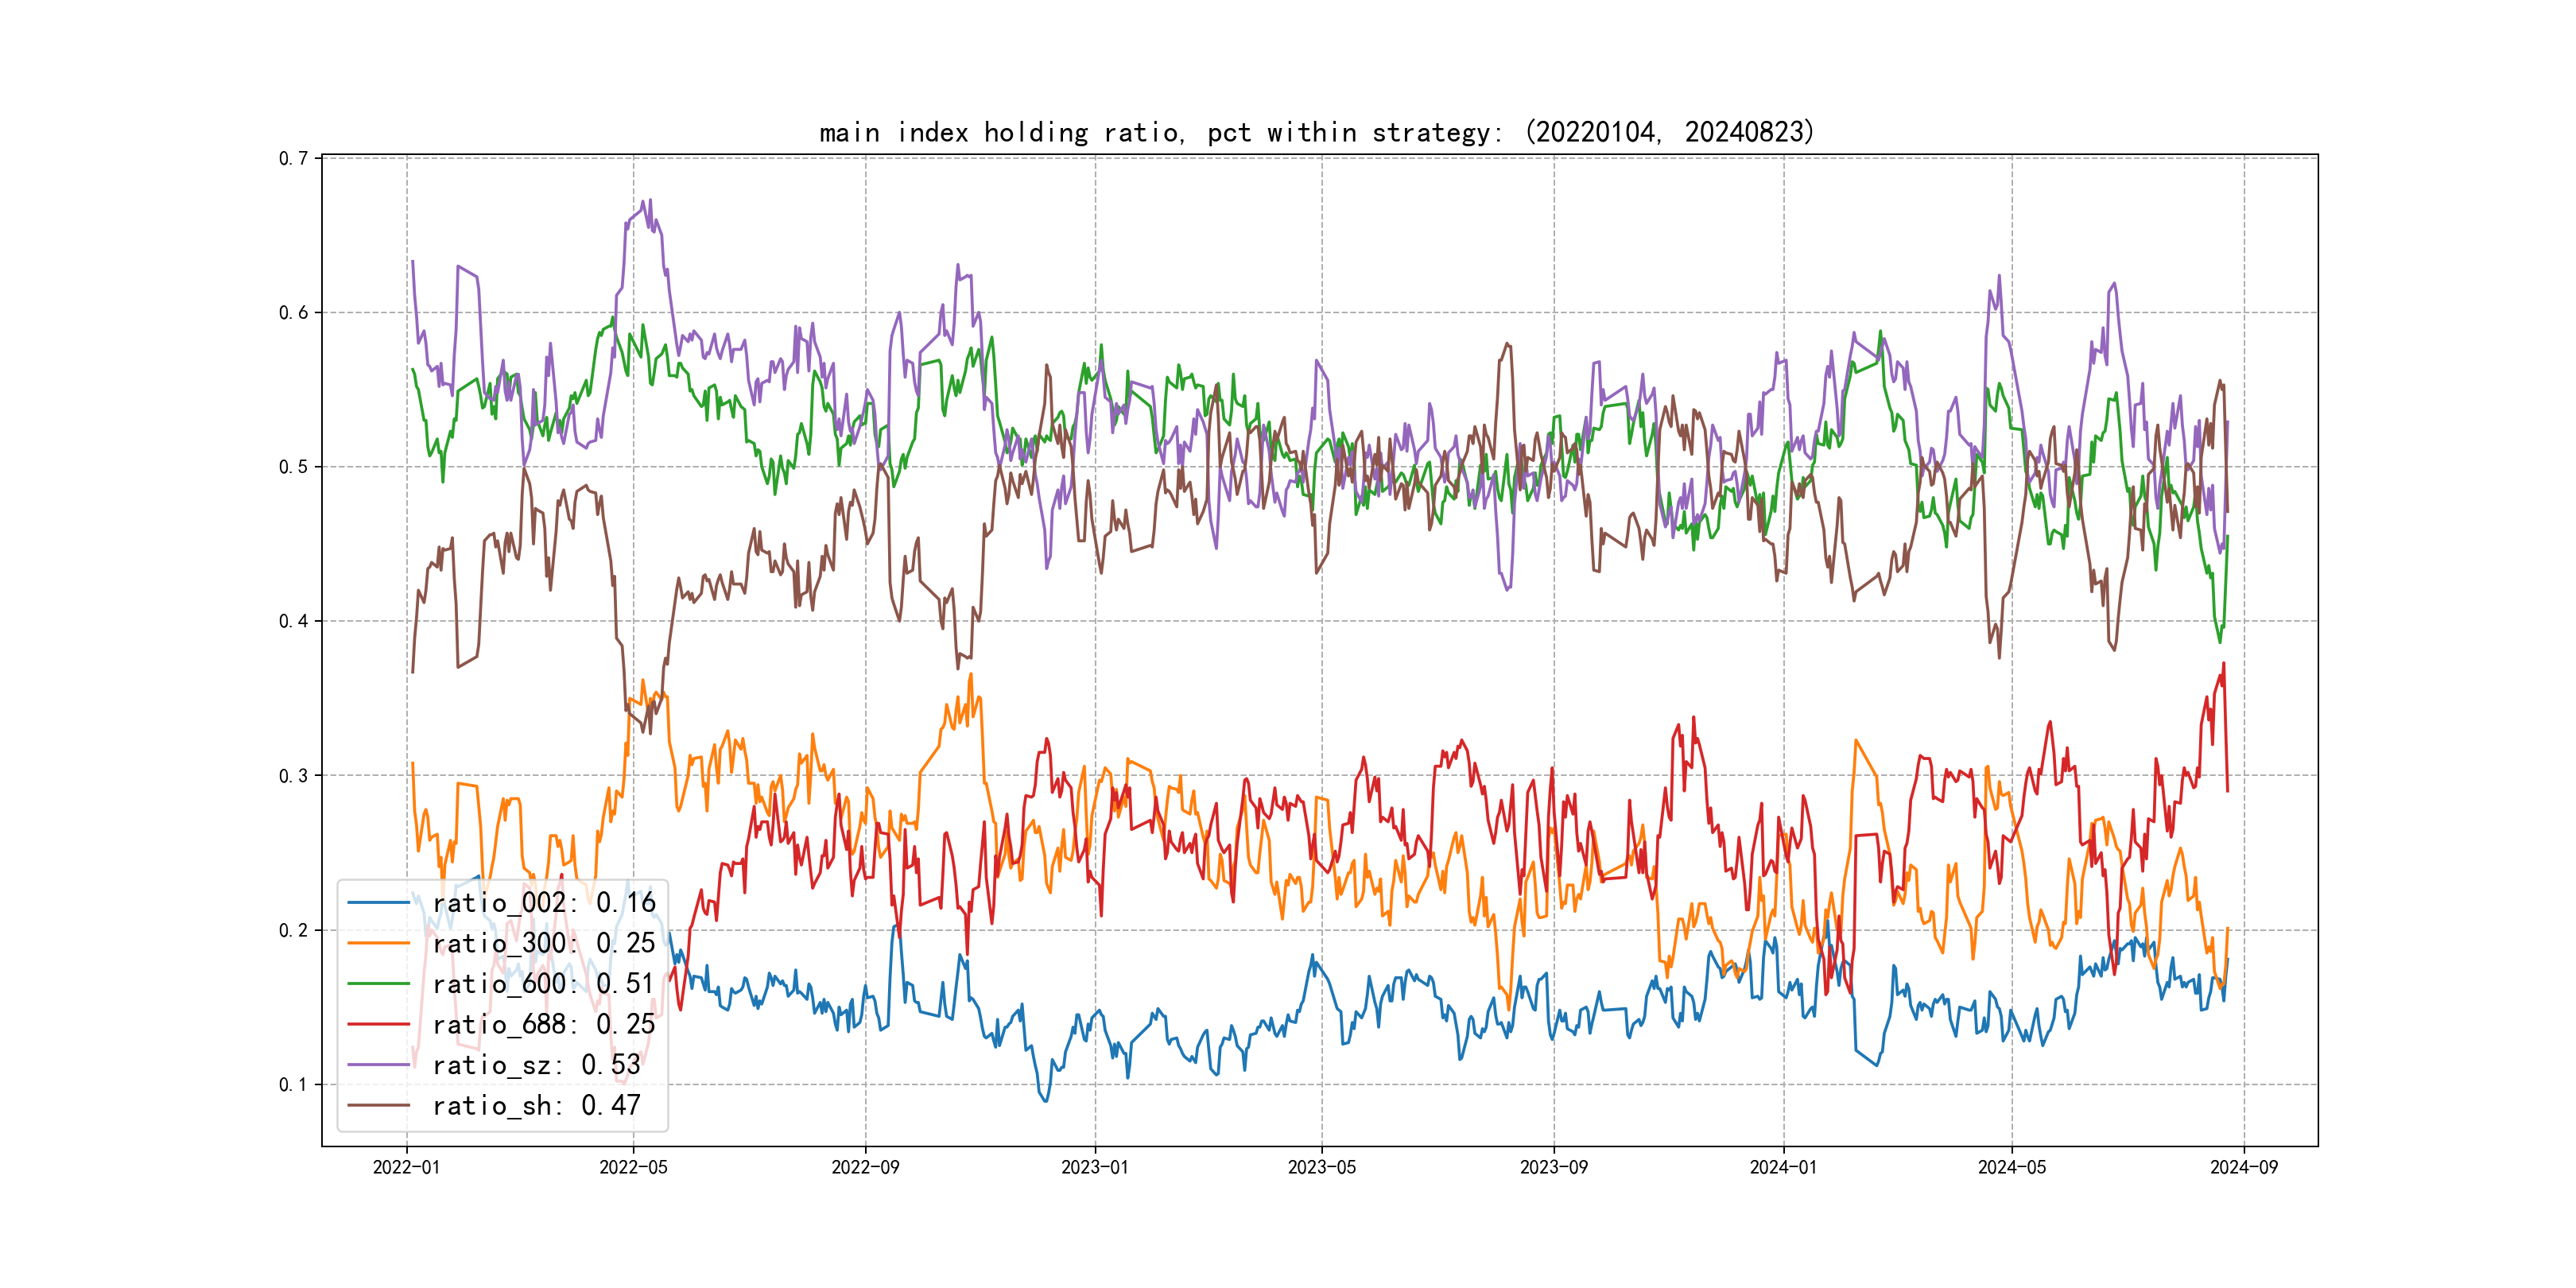Click the purple legend line swatch
2576x1288 pixels.
(x=378, y=1065)
